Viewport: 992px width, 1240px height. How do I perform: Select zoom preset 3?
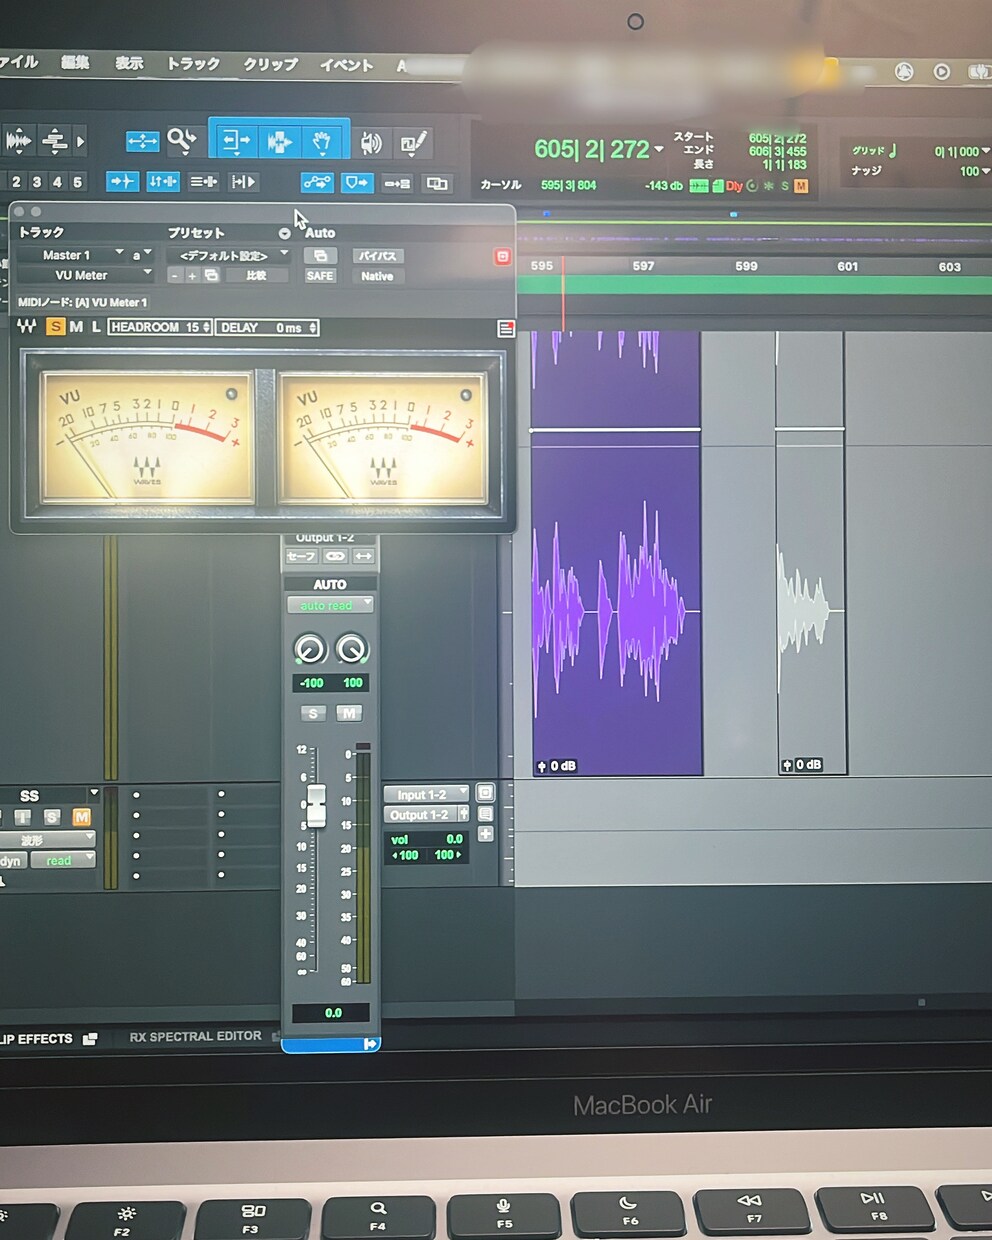point(37,182)
